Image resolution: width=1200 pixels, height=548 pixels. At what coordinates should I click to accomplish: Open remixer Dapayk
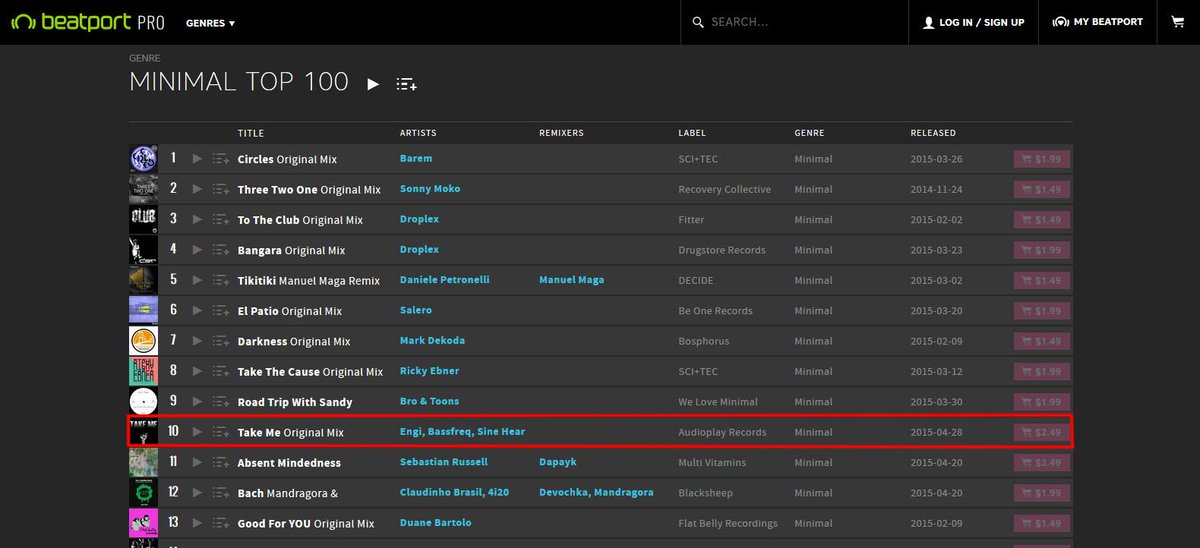[558, 462]
